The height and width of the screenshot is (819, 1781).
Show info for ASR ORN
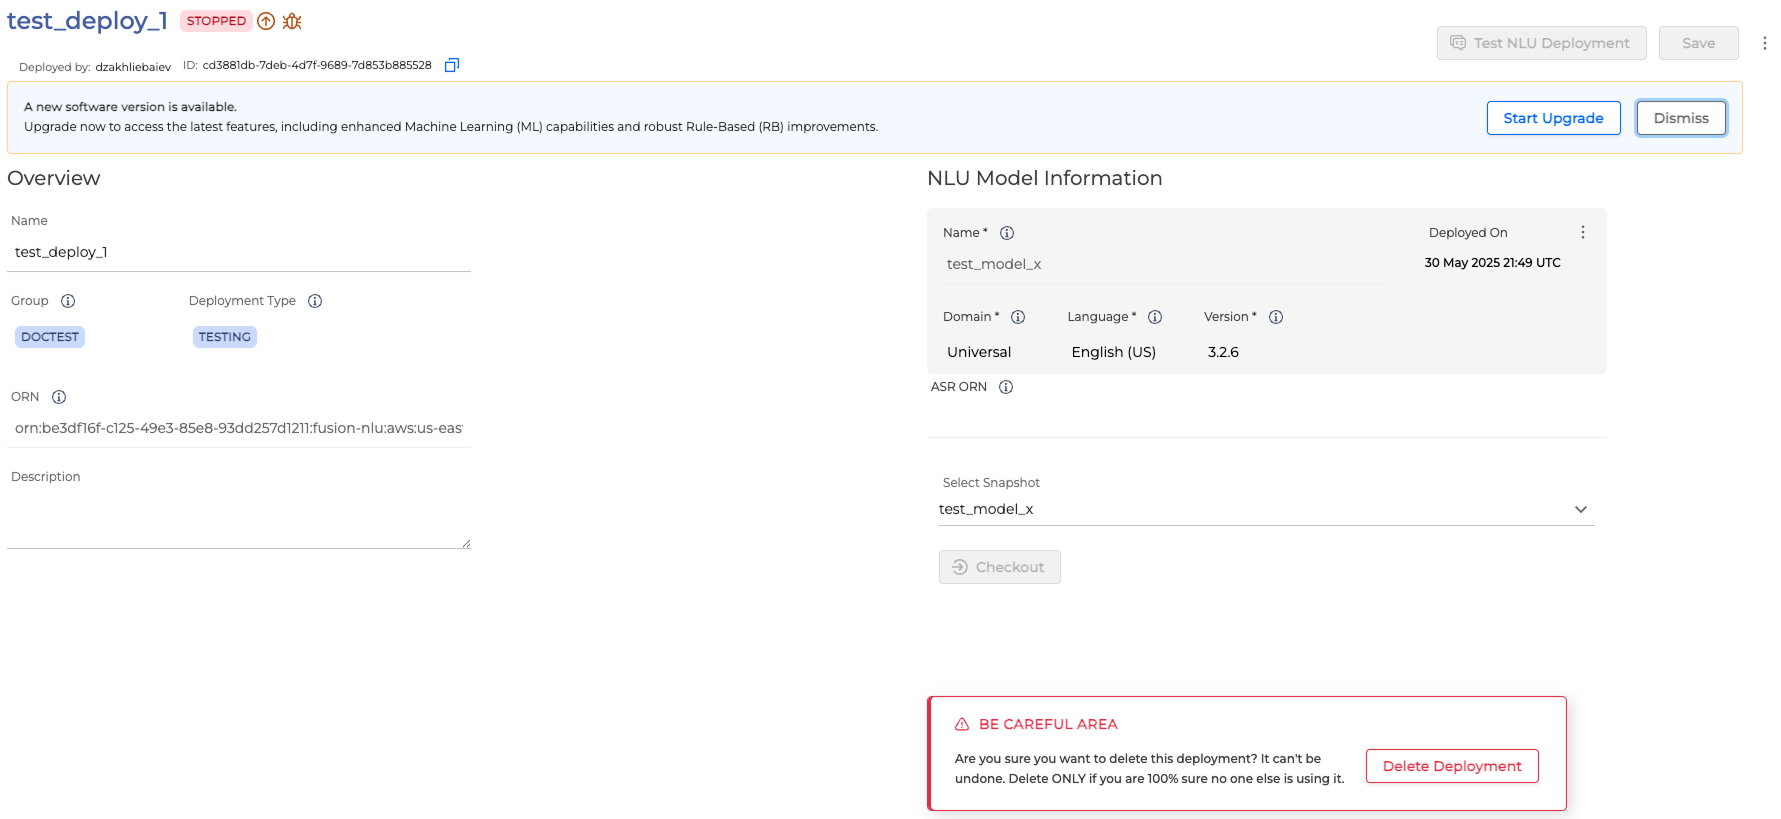tap(1006, 387)
